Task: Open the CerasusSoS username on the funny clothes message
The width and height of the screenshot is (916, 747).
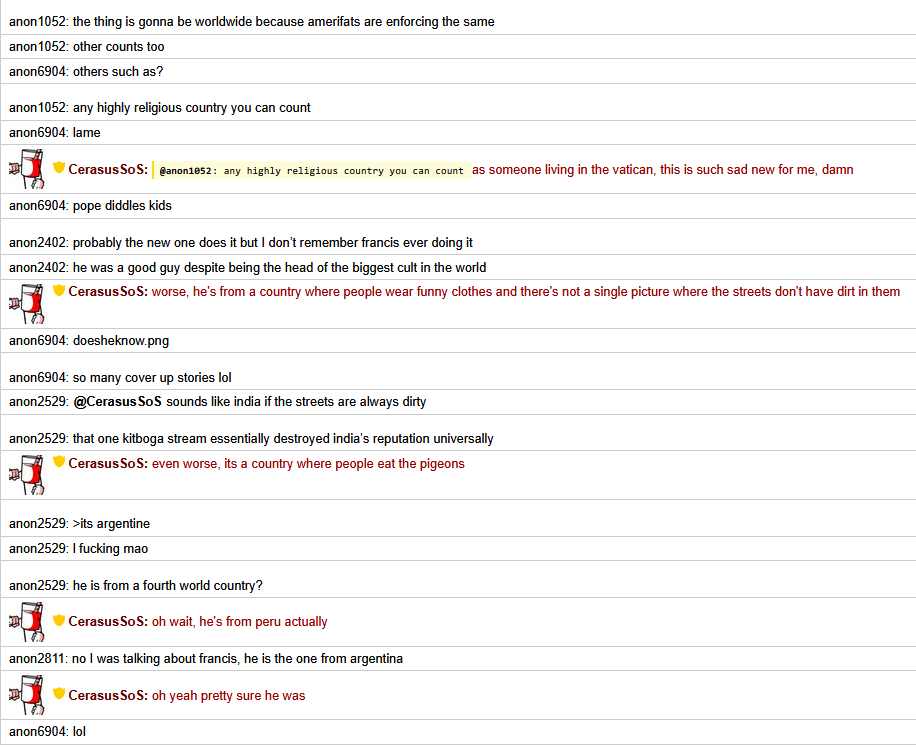Action: click(x=108, y=291)
